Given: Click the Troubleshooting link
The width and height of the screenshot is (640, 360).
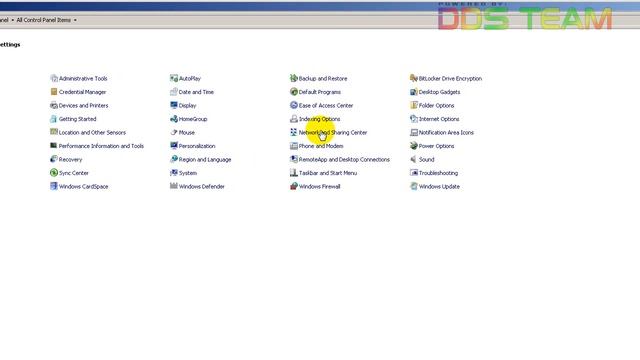Looking at the screenshot, I should pyautogui.click(x=438, y=173).
